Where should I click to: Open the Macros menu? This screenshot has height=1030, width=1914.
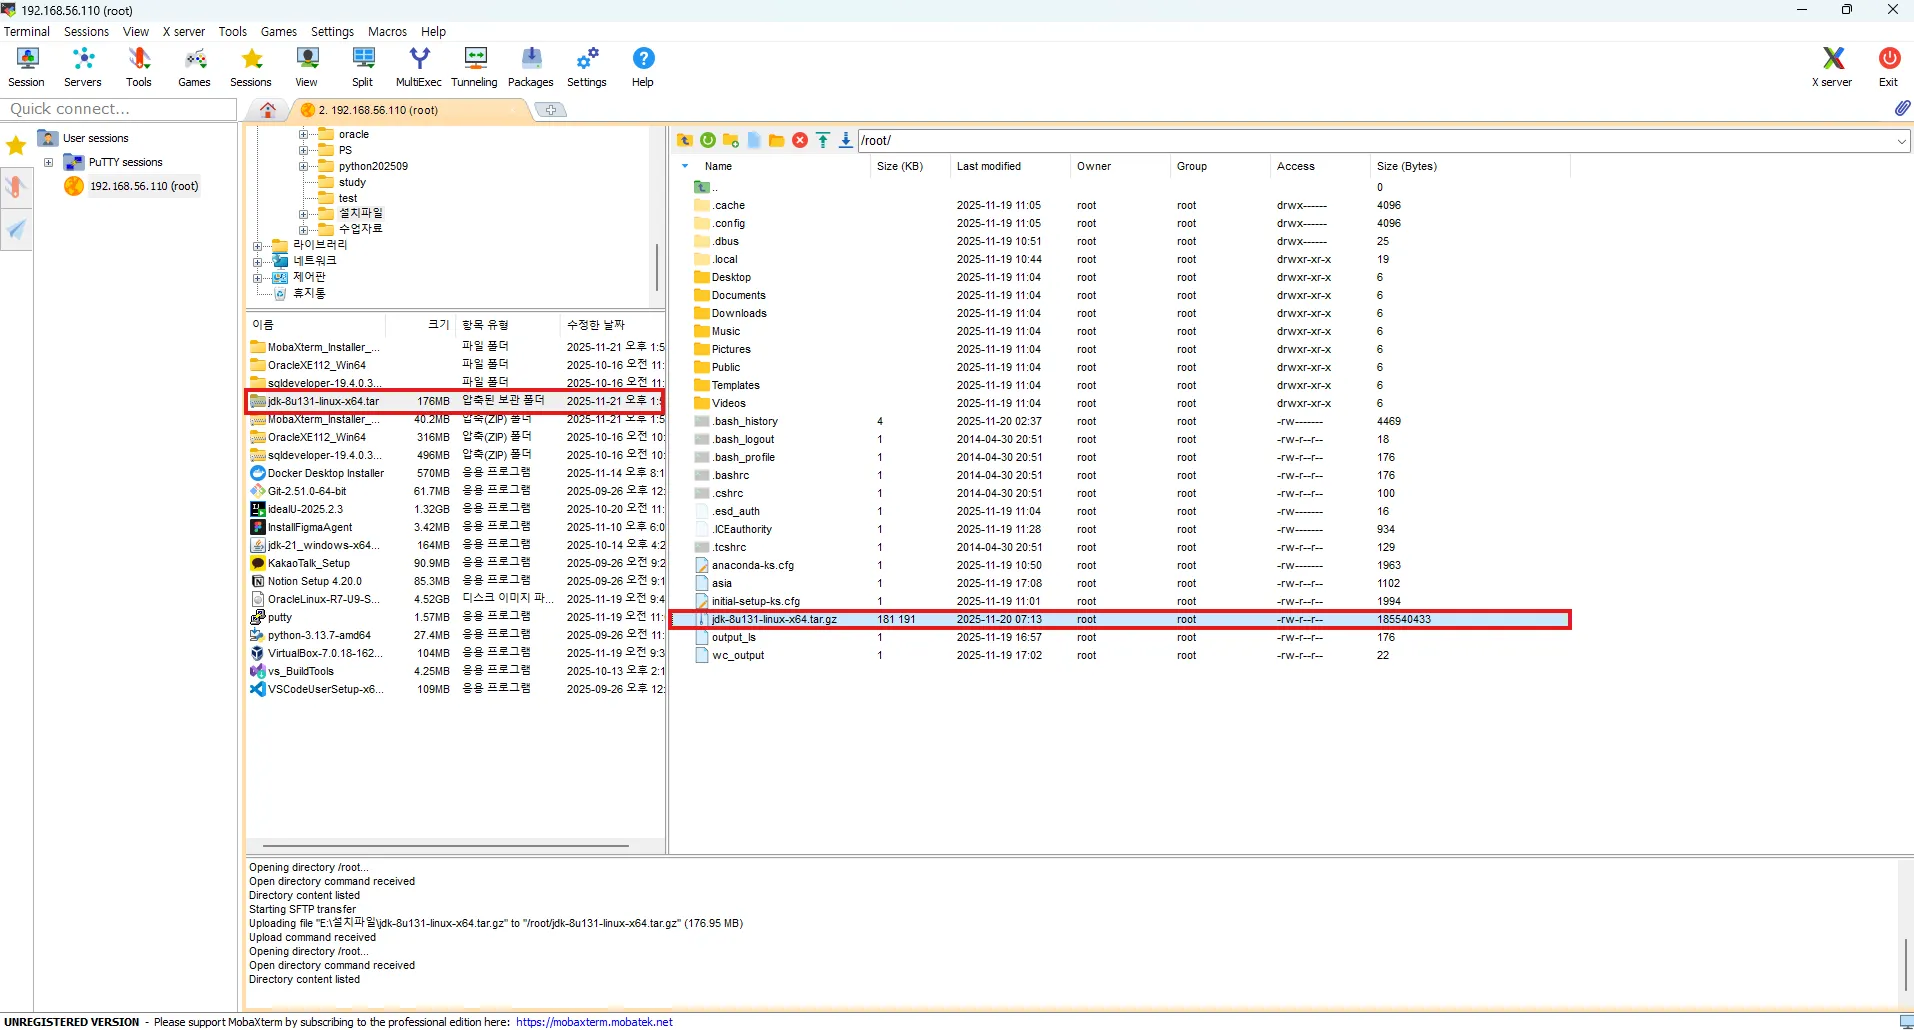tap(387, 31)
